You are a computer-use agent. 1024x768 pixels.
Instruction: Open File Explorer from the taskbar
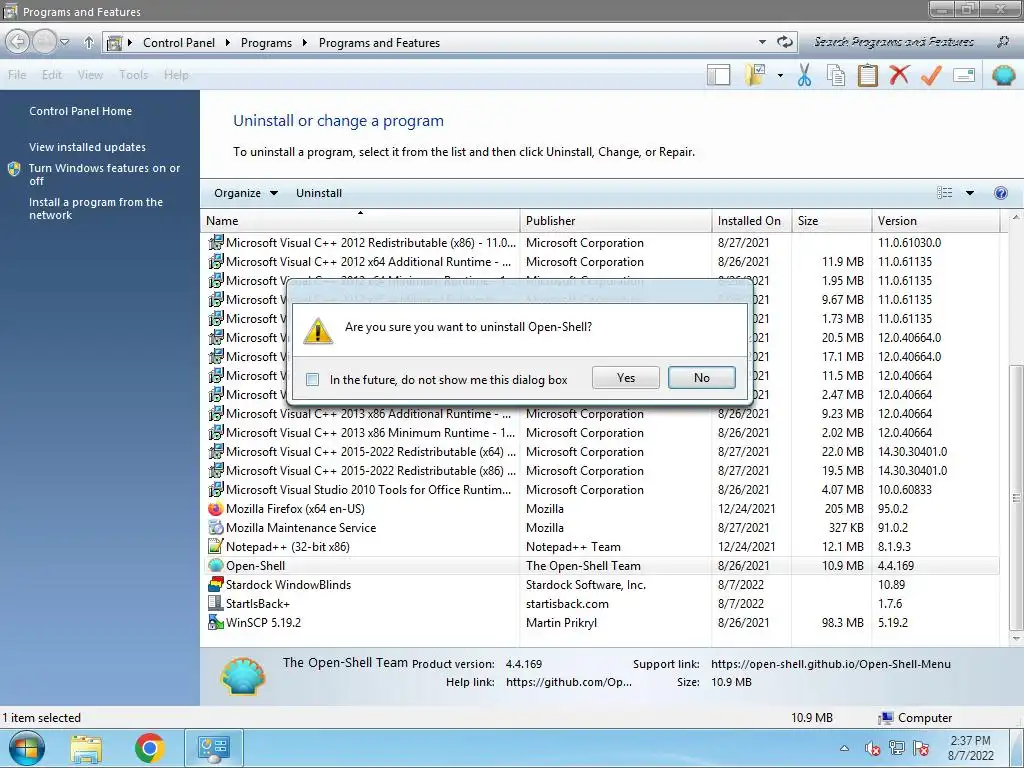click(86, 748)
